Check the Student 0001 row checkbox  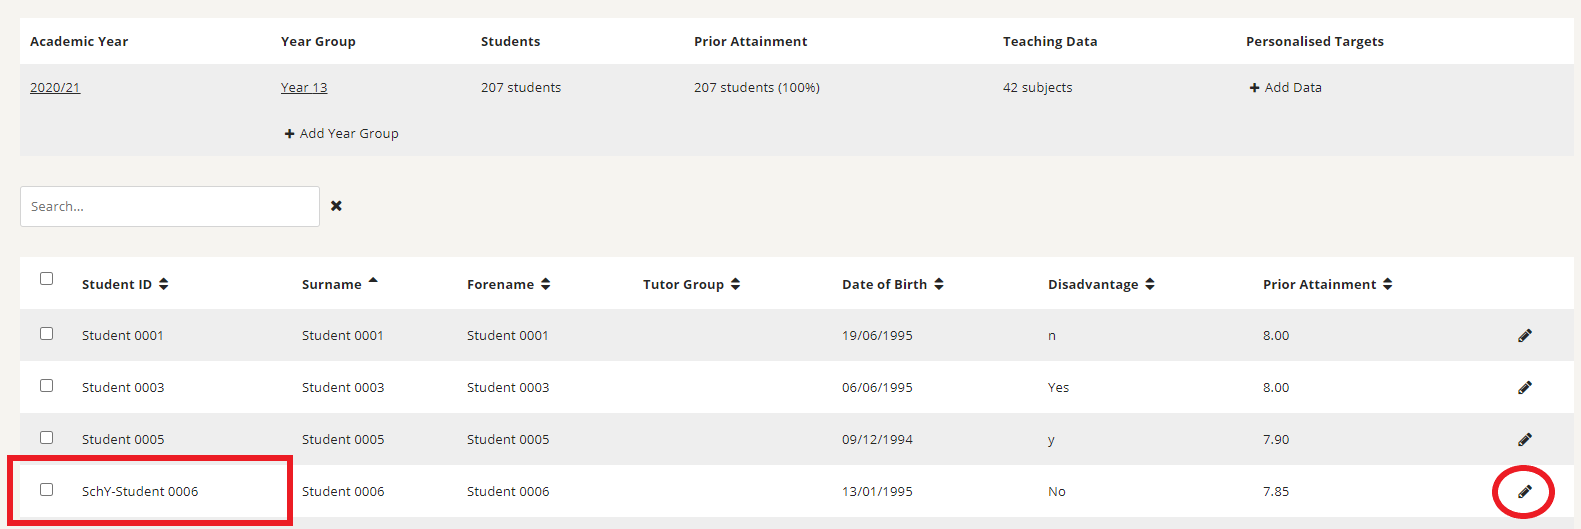click(x=46, y=334)
